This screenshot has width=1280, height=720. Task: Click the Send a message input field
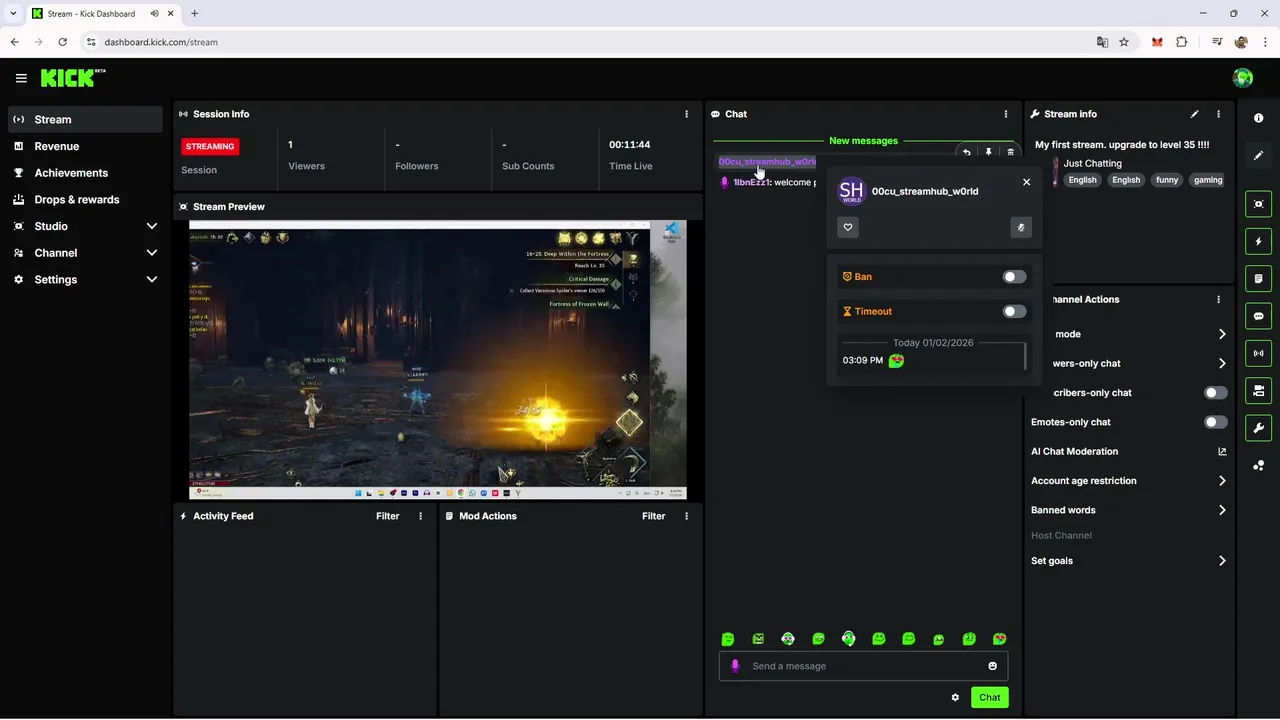tap(863, 666)
